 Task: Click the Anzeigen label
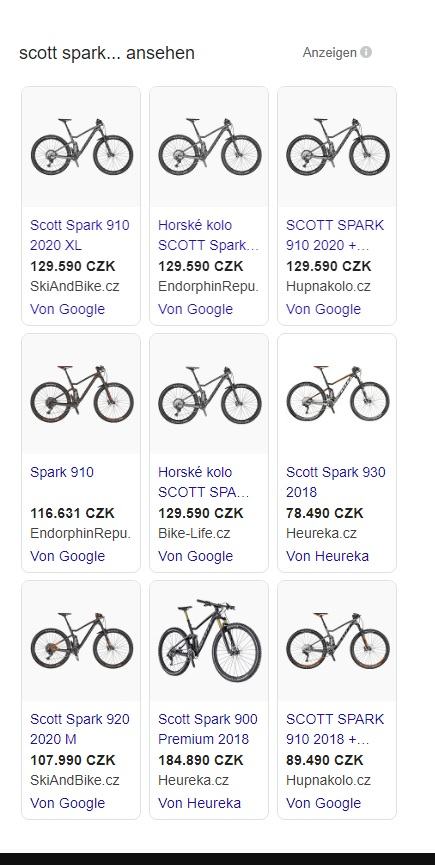[329, 52]
